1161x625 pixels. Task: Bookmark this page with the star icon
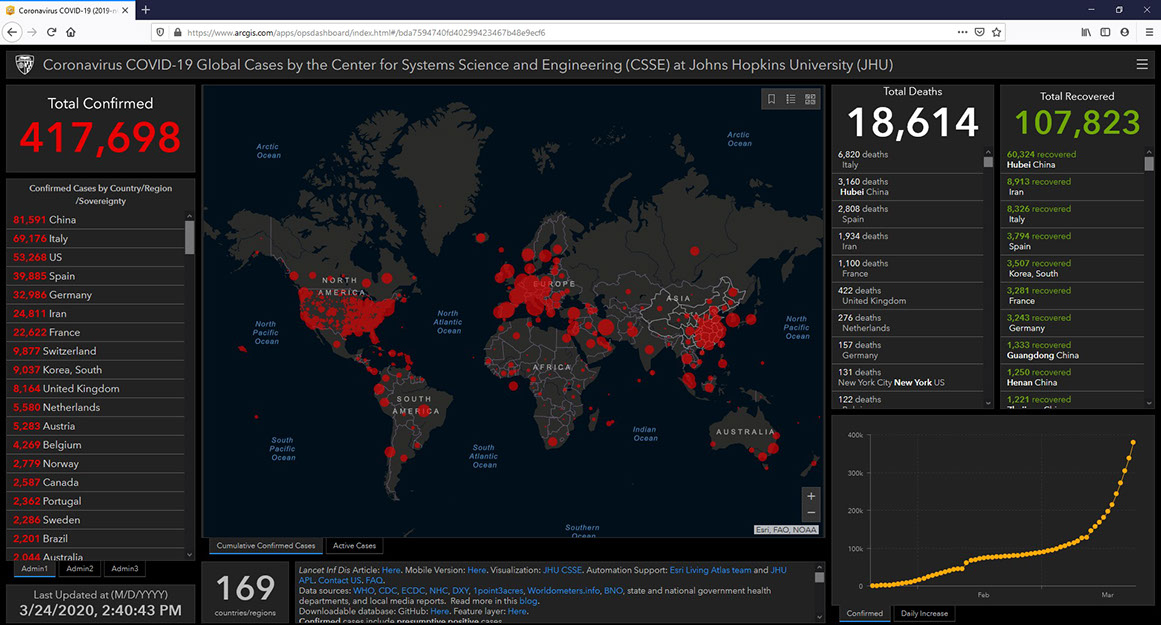tap(997, 32)
